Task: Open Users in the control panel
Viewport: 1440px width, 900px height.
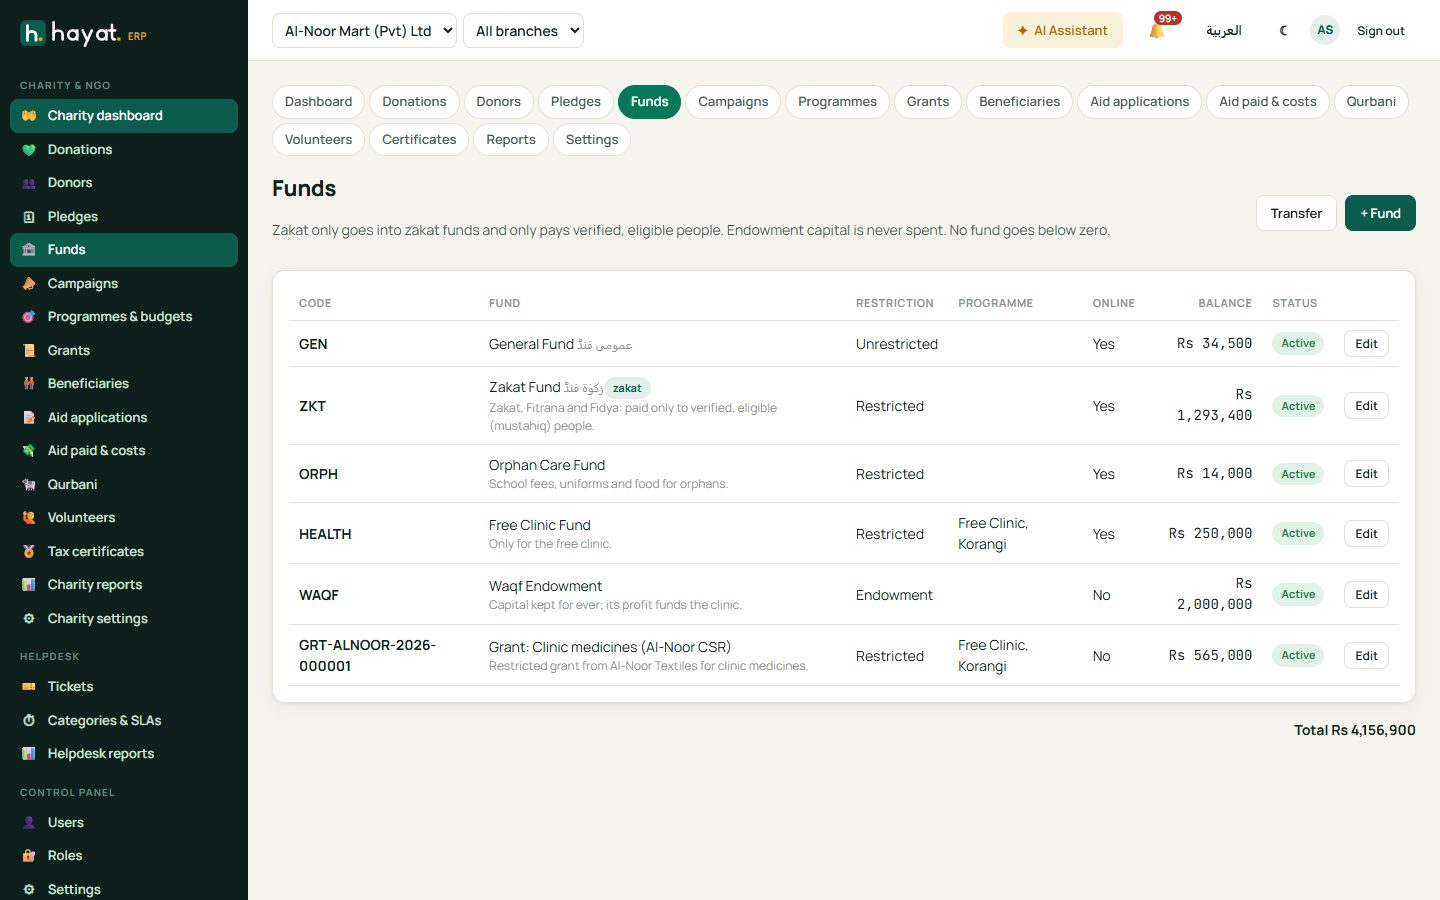Action: click(124, 823)
